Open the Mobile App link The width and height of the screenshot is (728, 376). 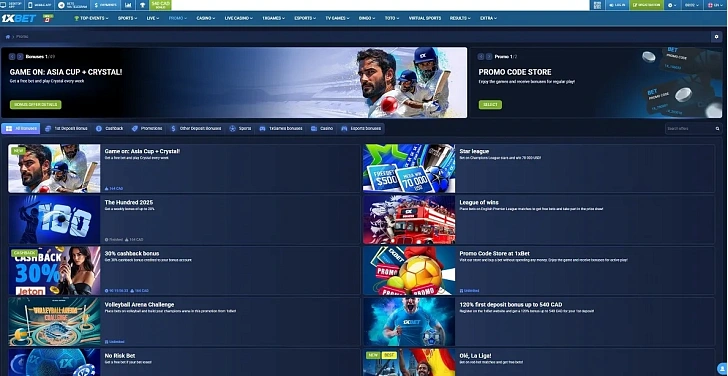39,5
